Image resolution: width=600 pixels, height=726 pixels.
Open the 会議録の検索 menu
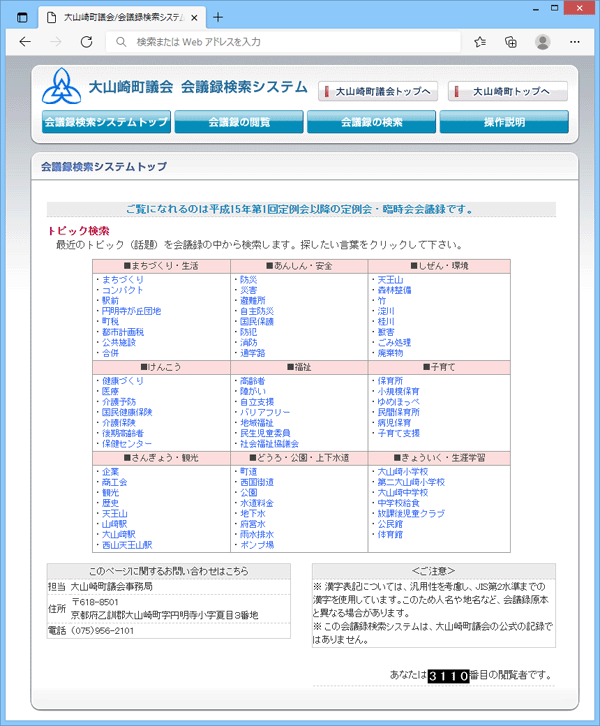371,122
